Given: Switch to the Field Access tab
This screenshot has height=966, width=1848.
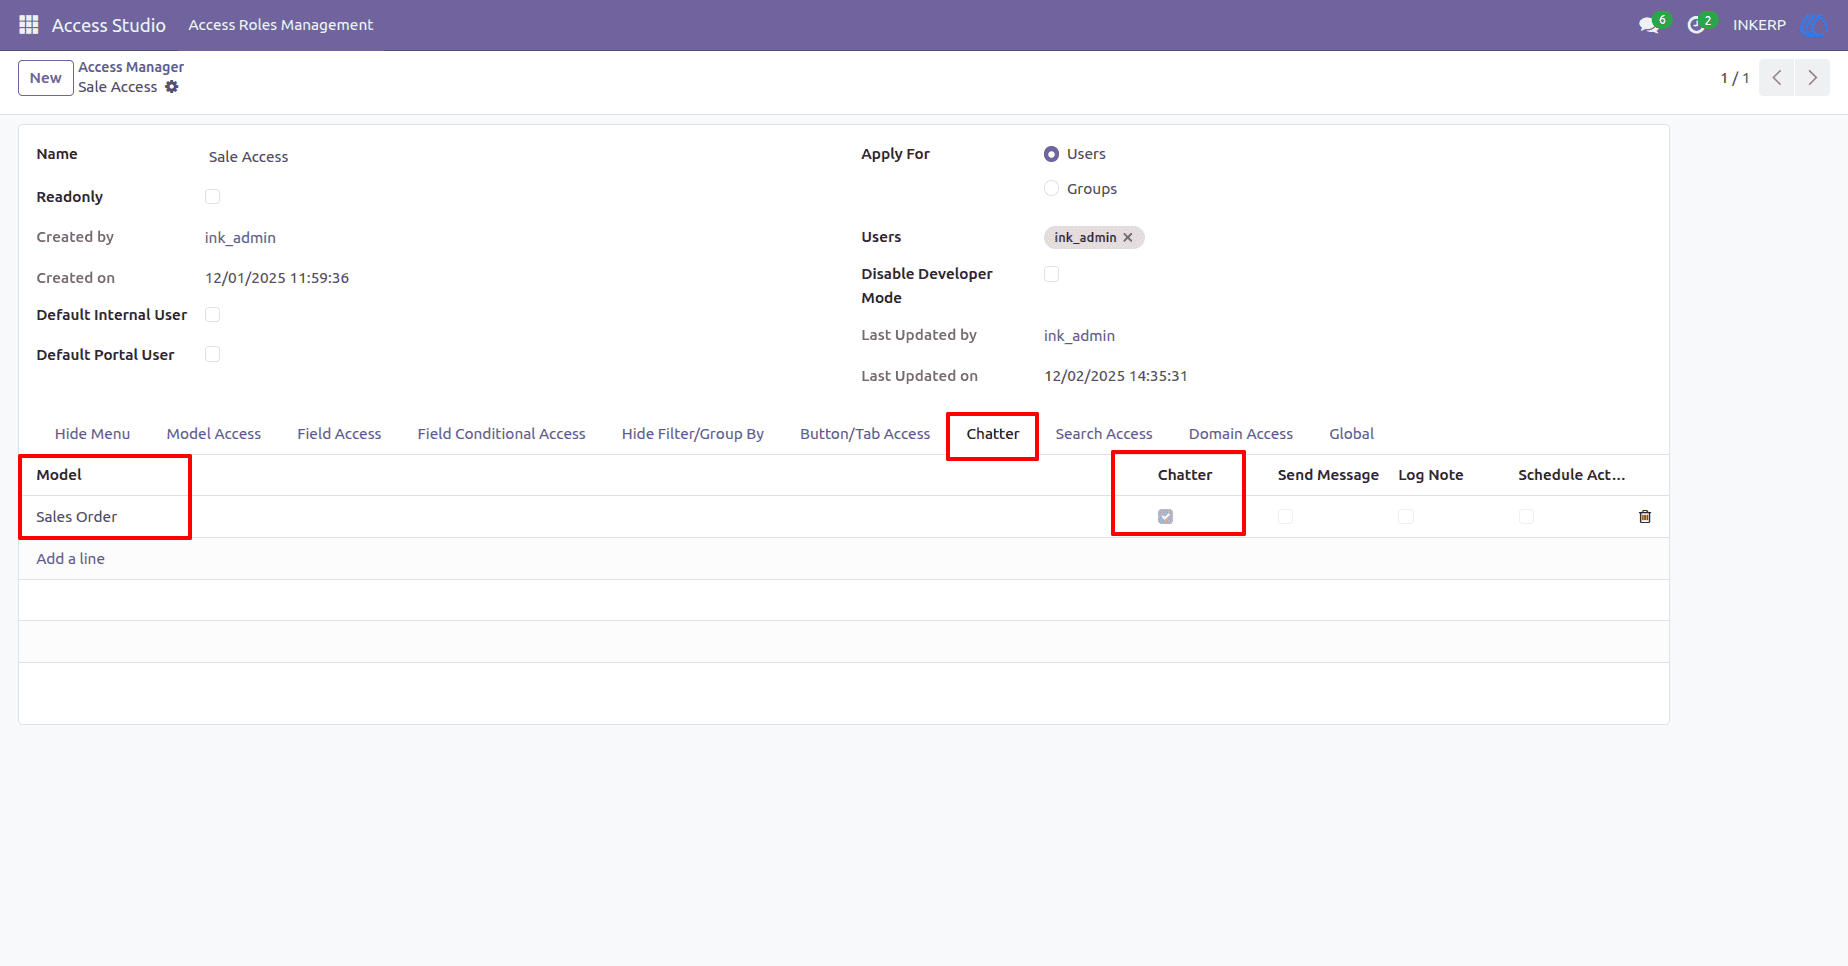Looking at the screenshot, I should coord(339,434).
